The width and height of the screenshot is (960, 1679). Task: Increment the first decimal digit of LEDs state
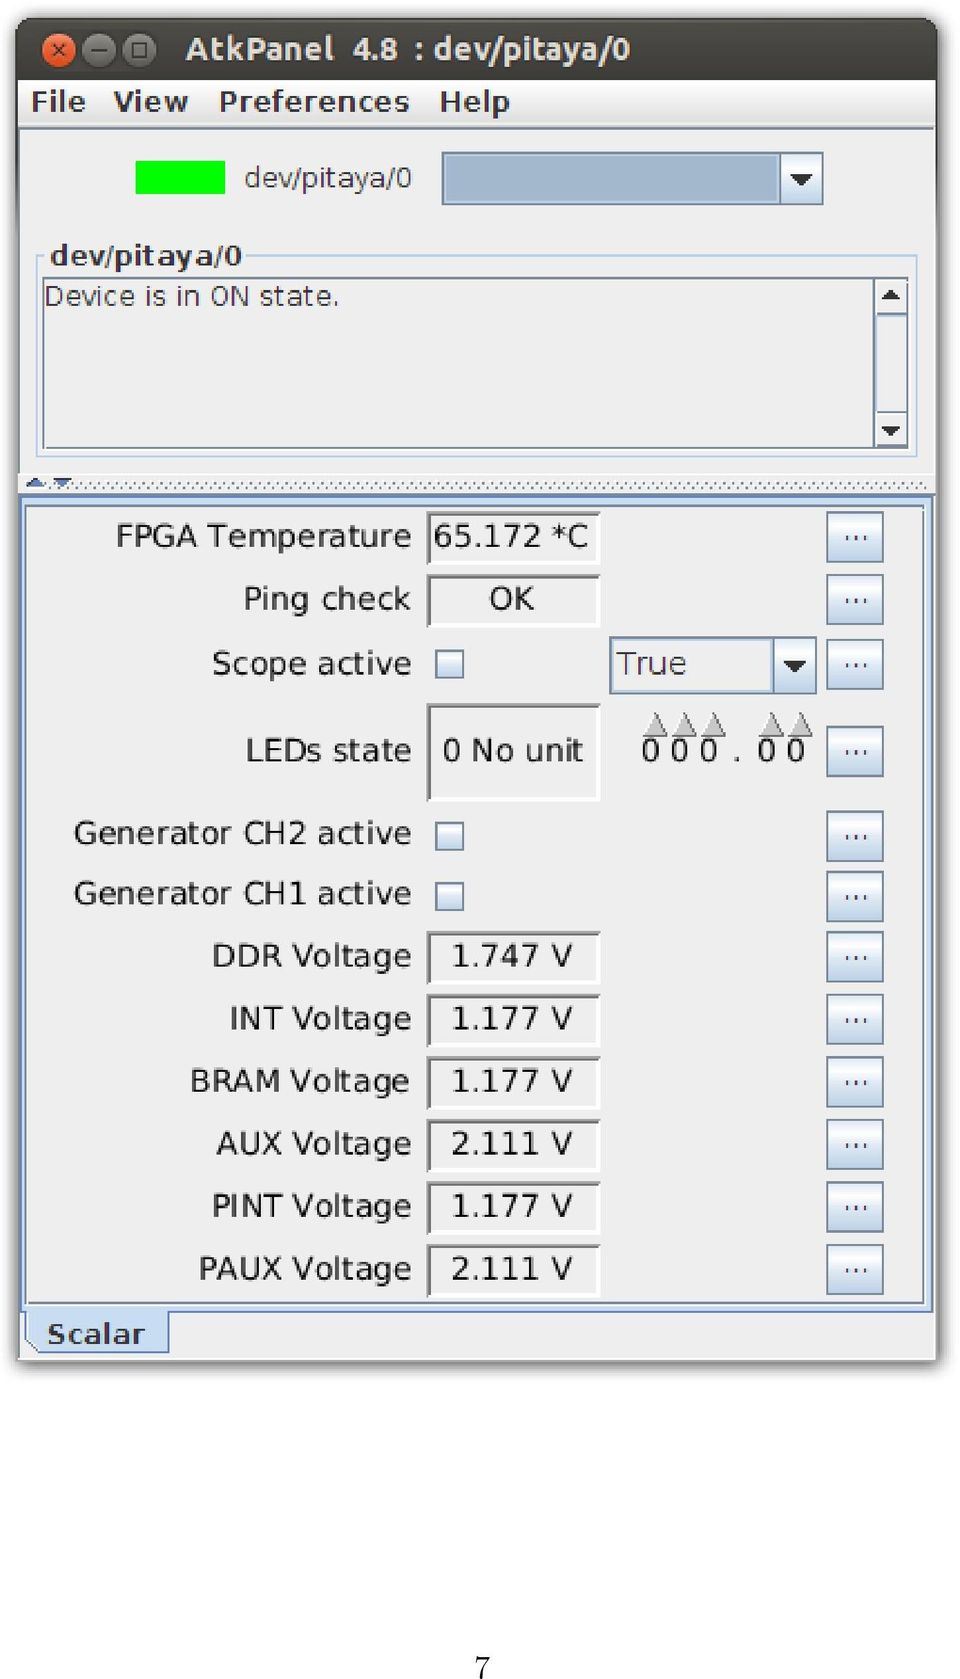click(x=771, y=724)
